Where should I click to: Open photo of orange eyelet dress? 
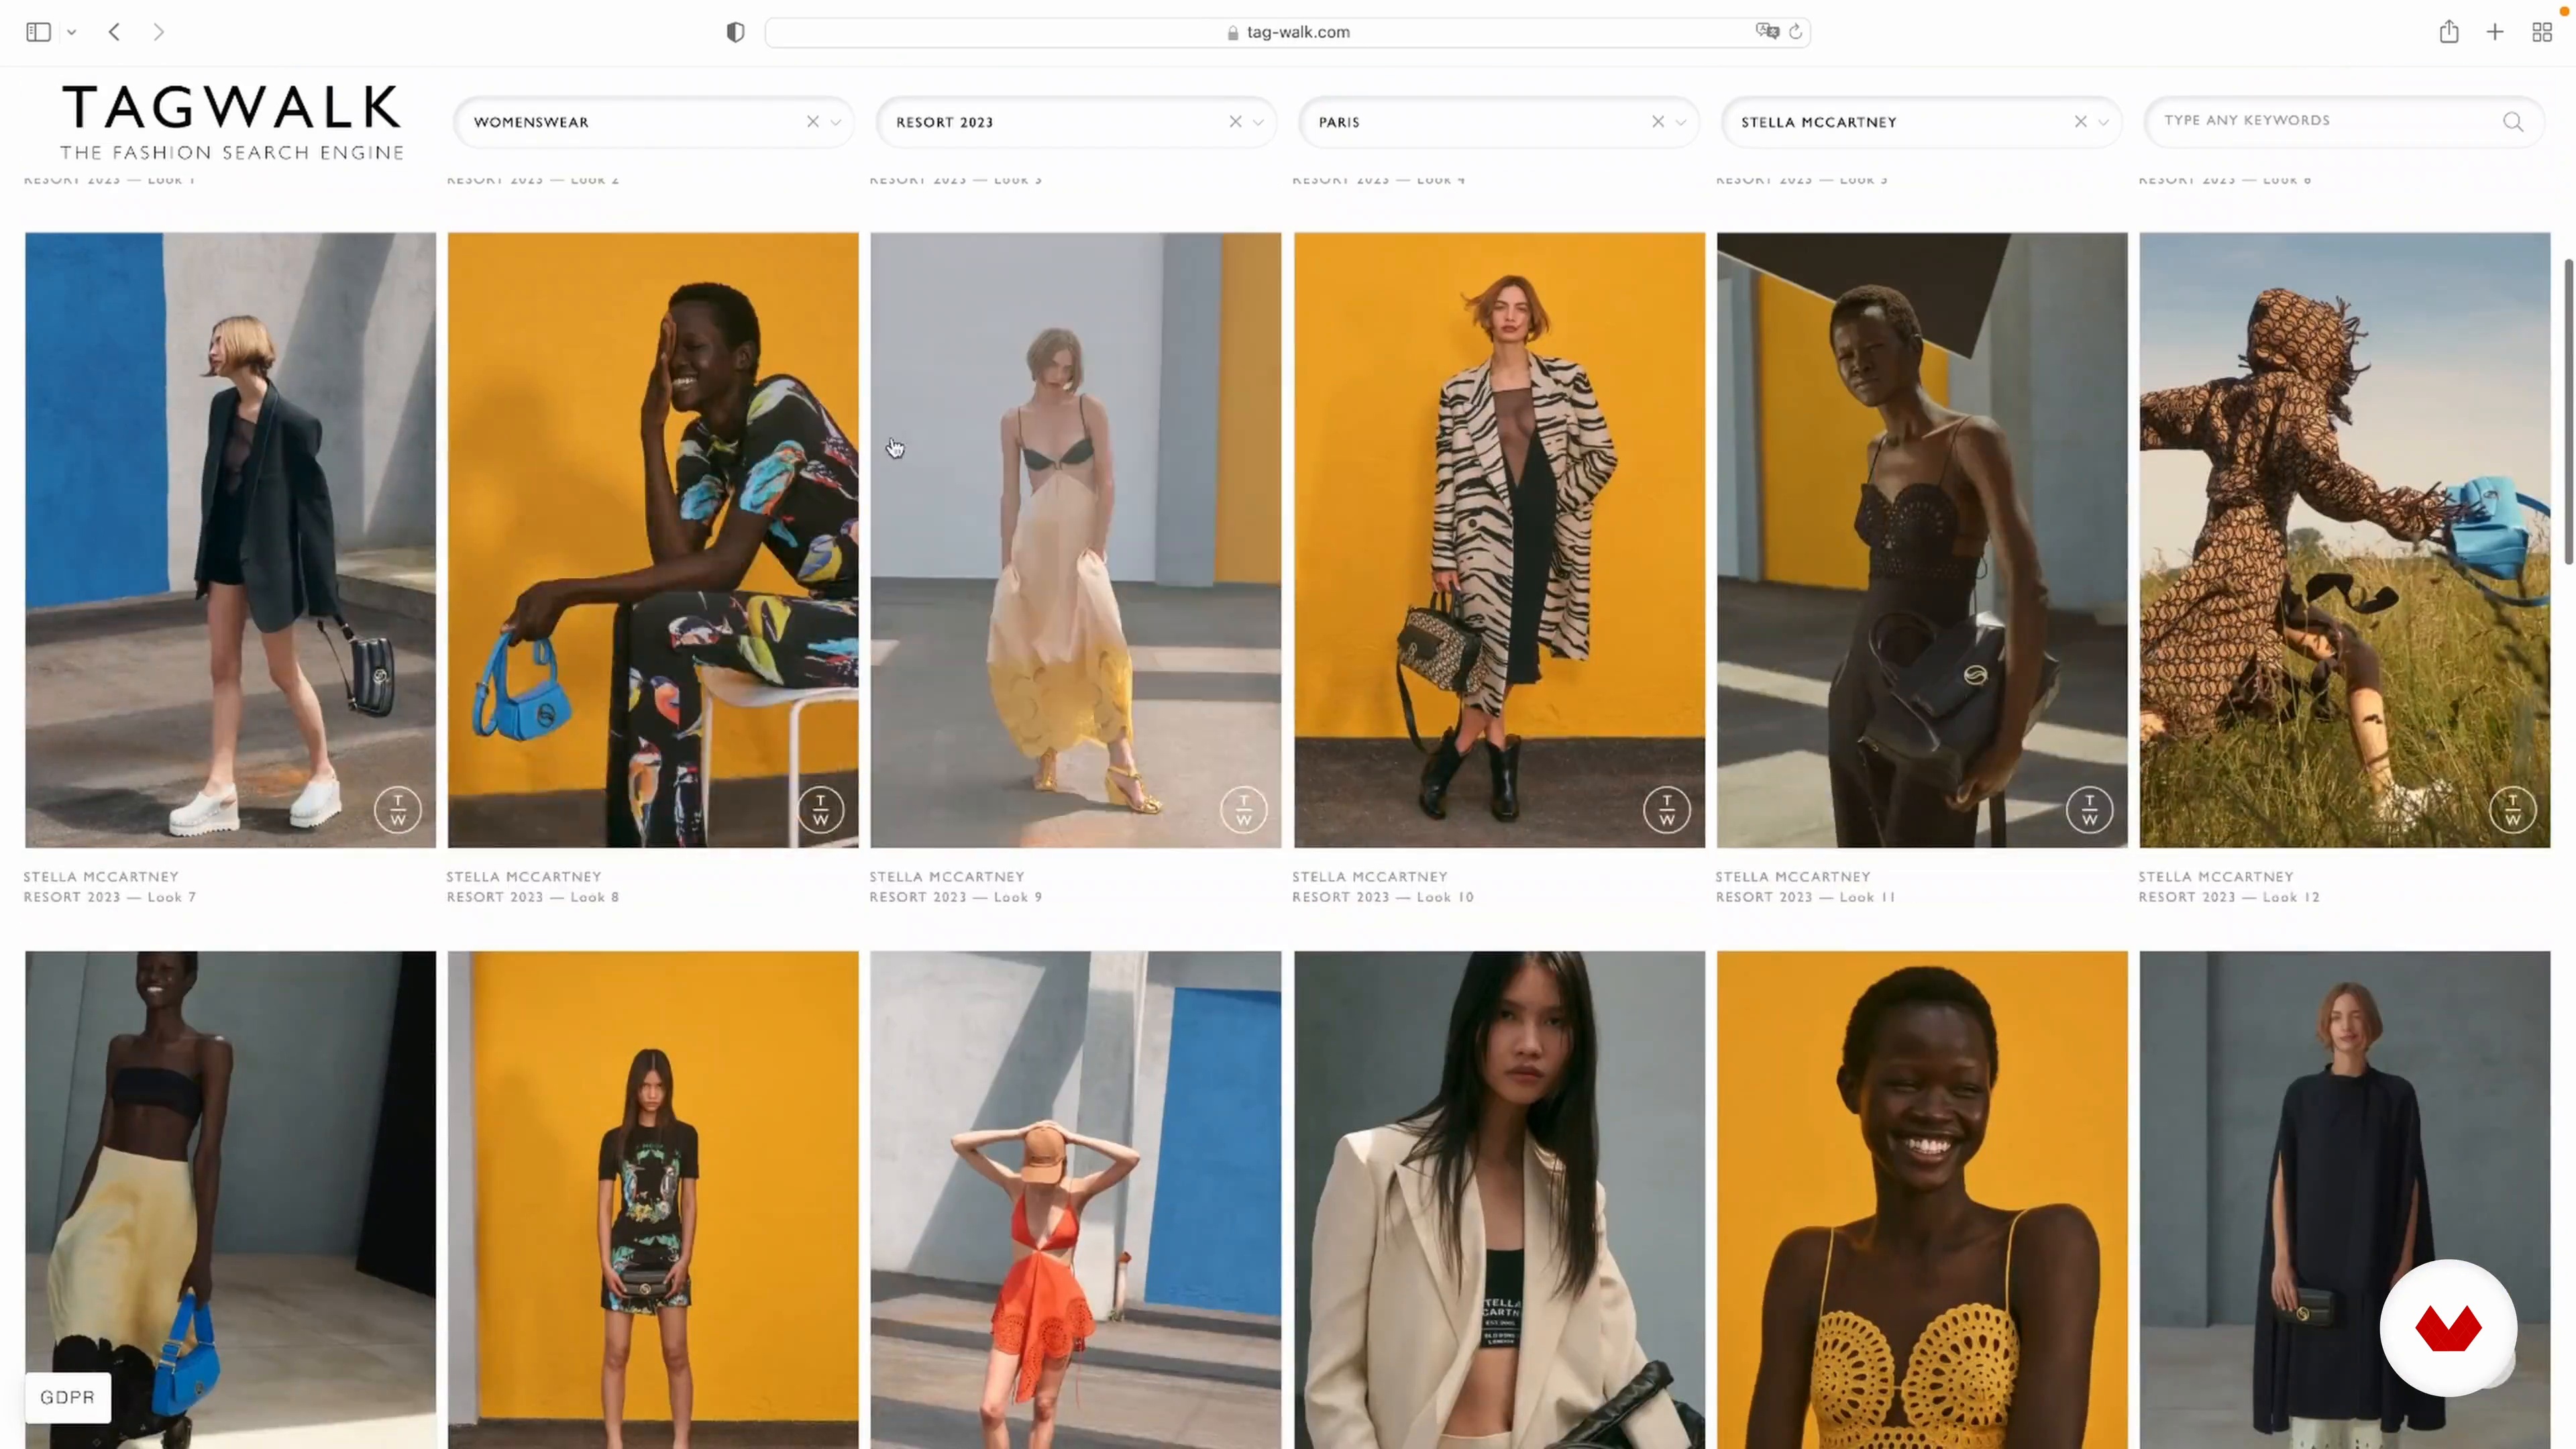click(x=1076, y=1199)
